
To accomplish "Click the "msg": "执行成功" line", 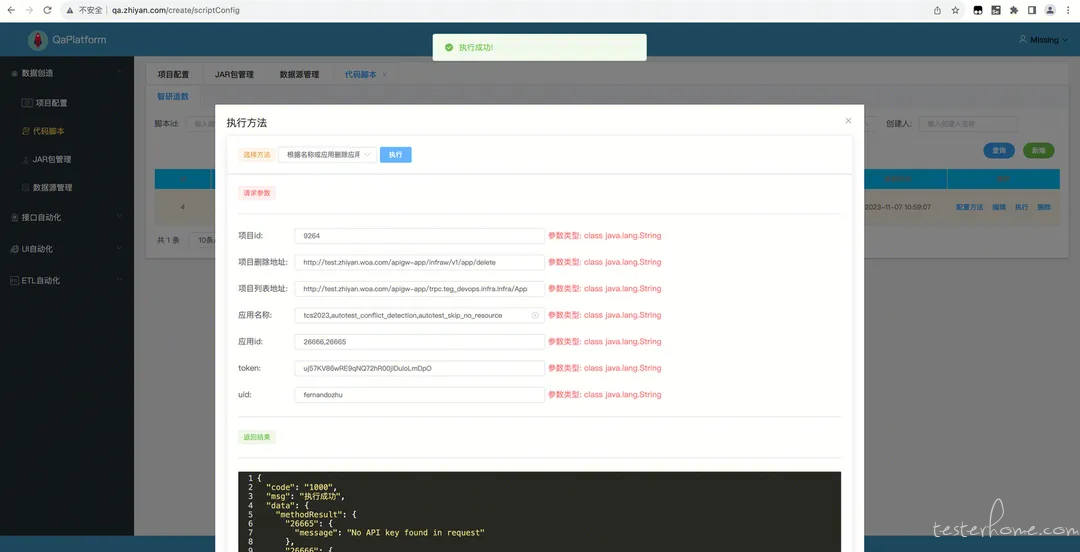I will [305, 496].
